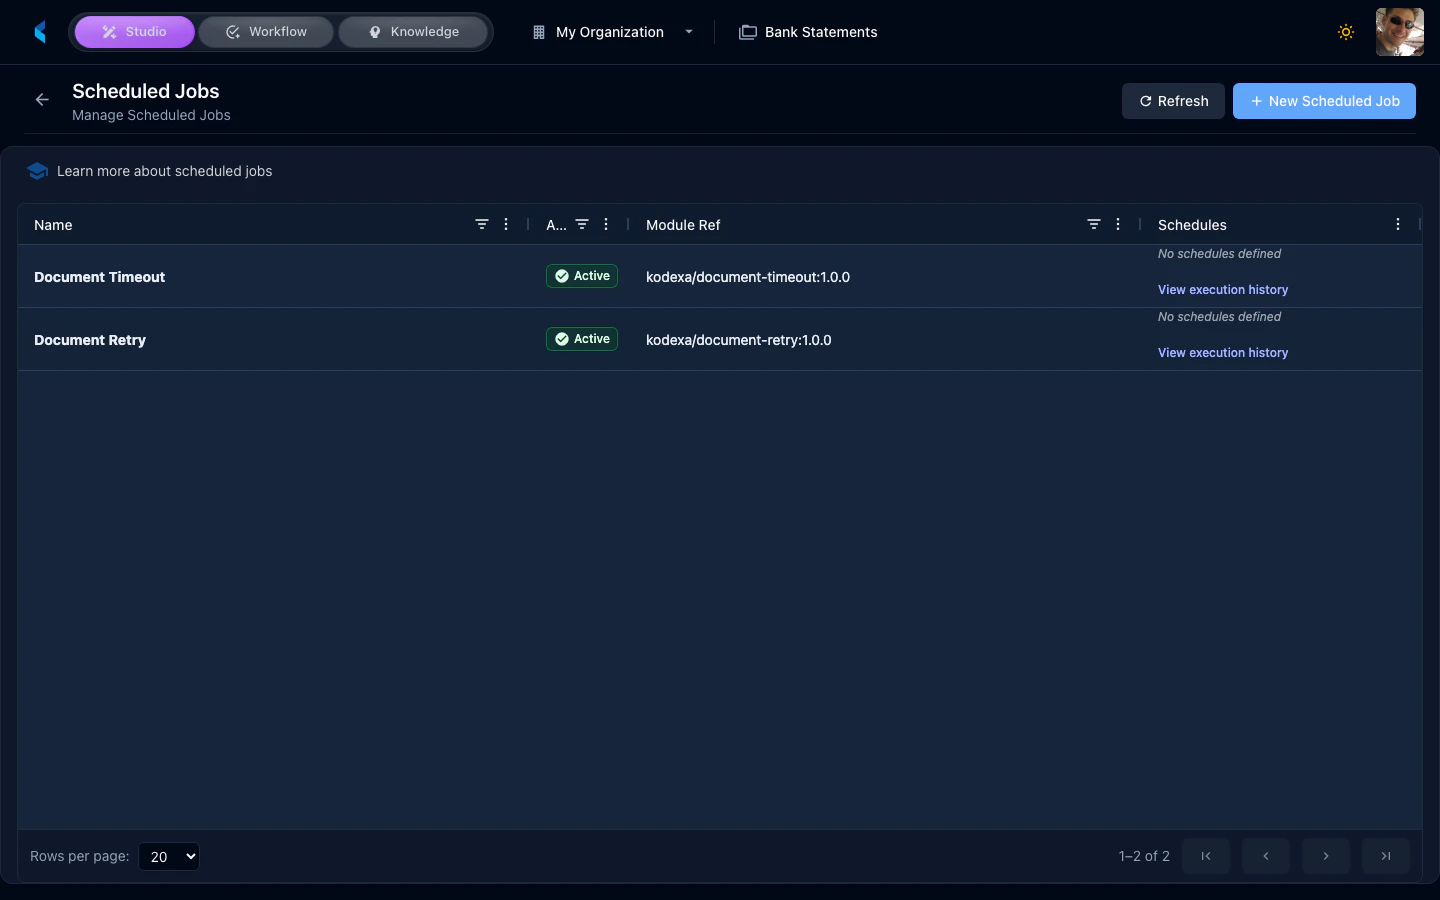Image resolution: width=1440 pixels, height=900 pixels.
Task: Open the My Organization dropdown
Action: tap(610, 31)
